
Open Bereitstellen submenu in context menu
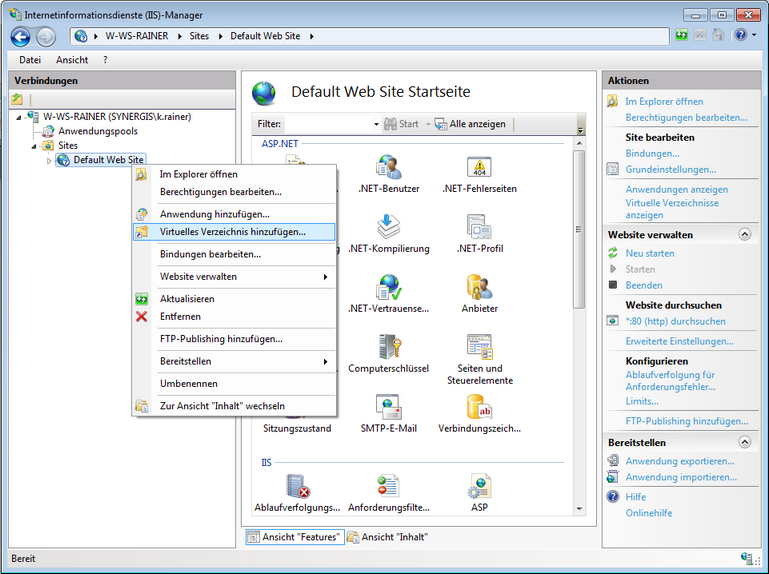tap(234, 361)
